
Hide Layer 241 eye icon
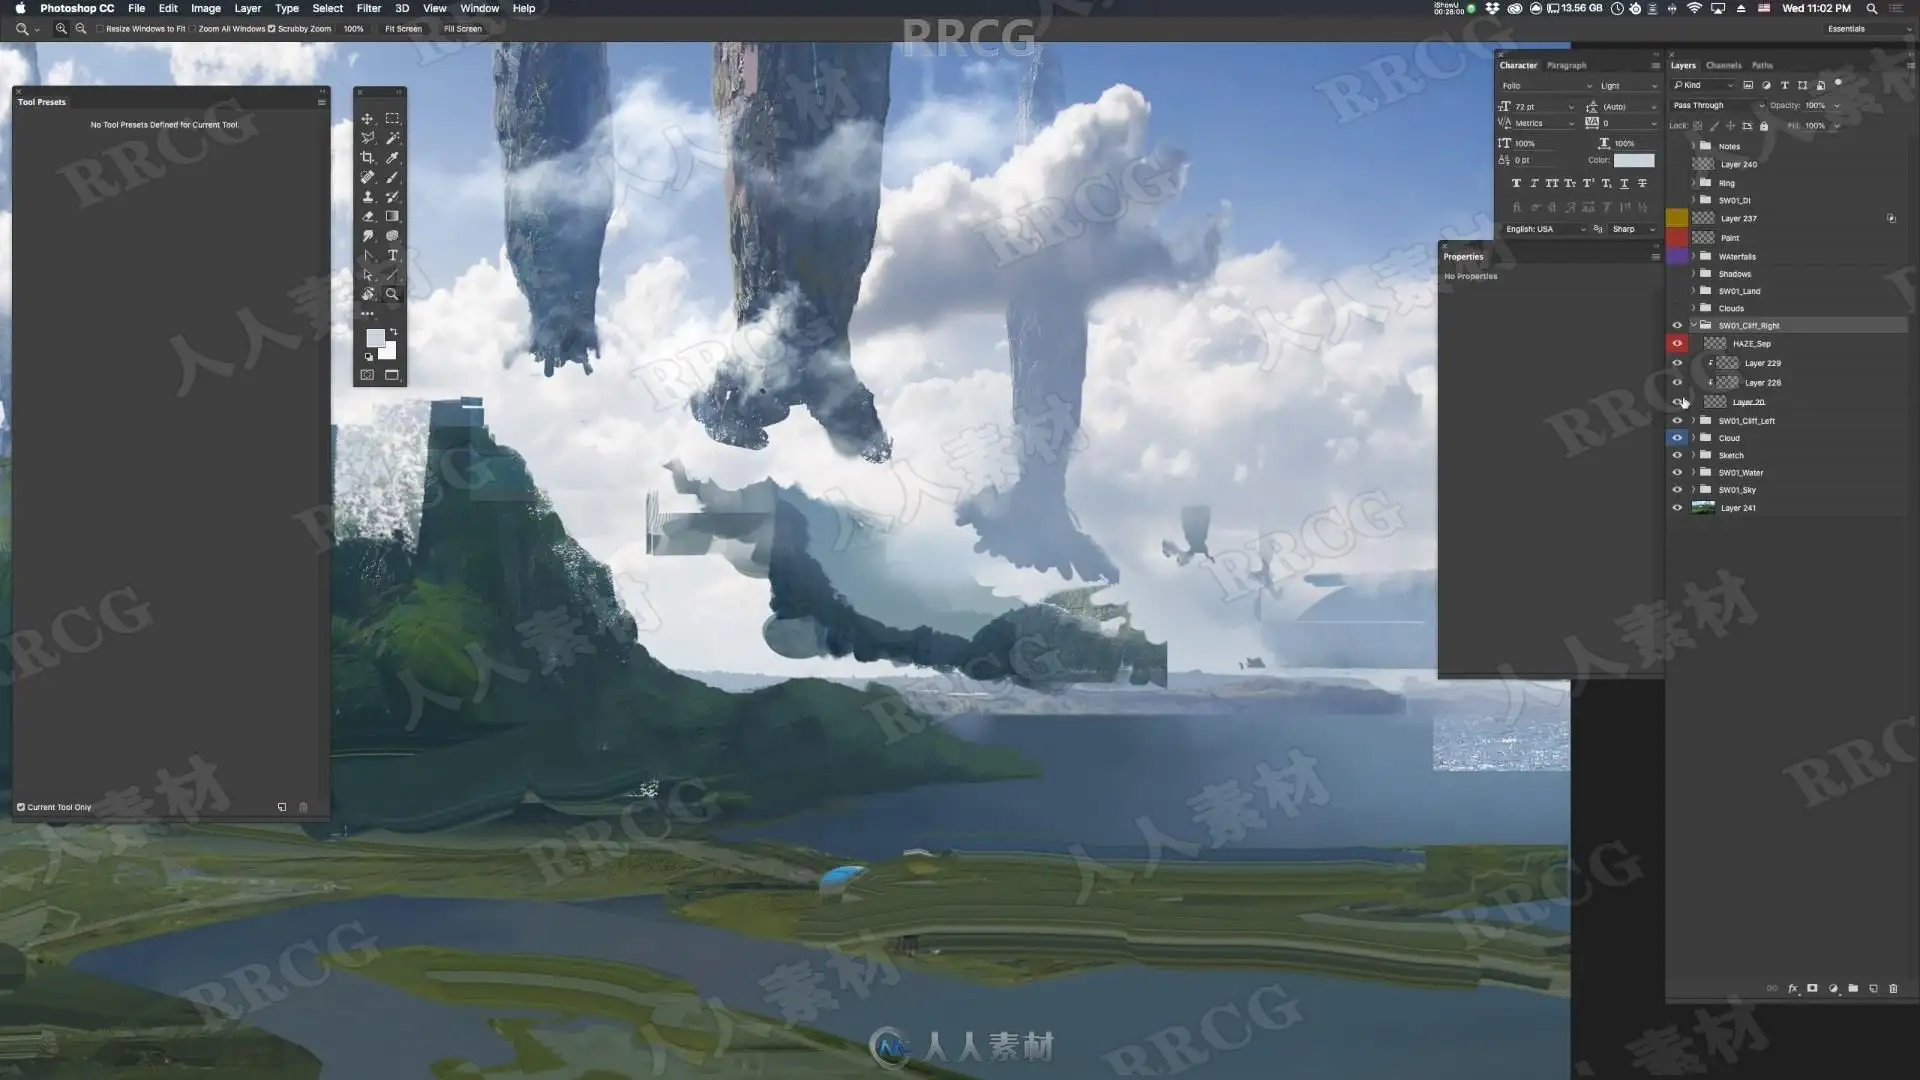point(1677,508)
